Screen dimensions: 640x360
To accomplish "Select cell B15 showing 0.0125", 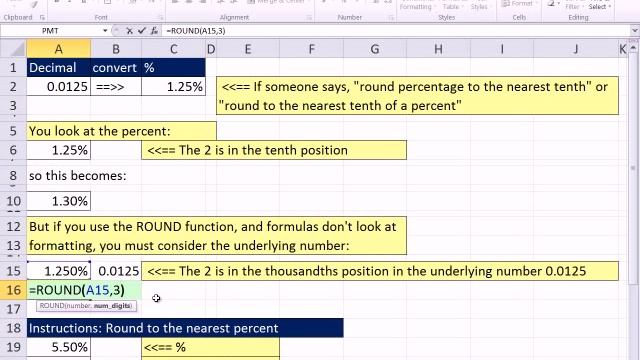I will coord(116,271).
